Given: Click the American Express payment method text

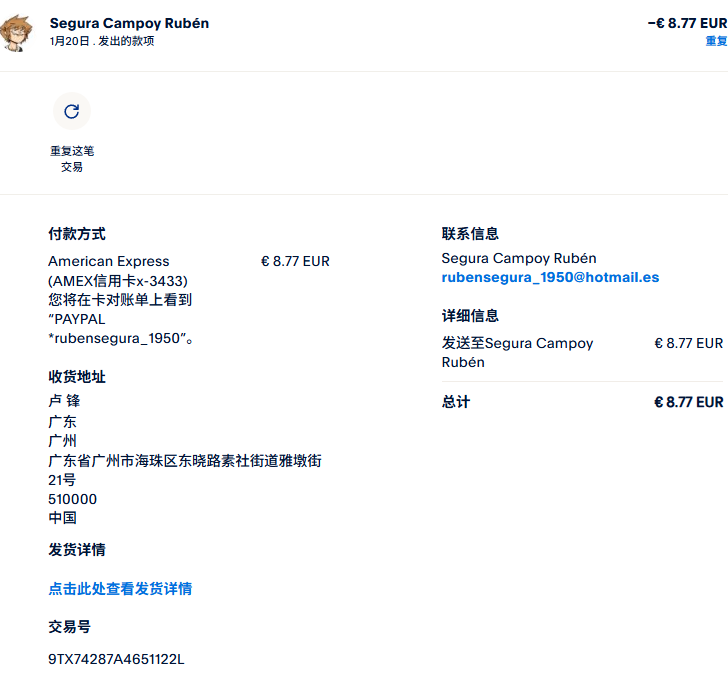Looking at the screenshot, I should (109, 261).
